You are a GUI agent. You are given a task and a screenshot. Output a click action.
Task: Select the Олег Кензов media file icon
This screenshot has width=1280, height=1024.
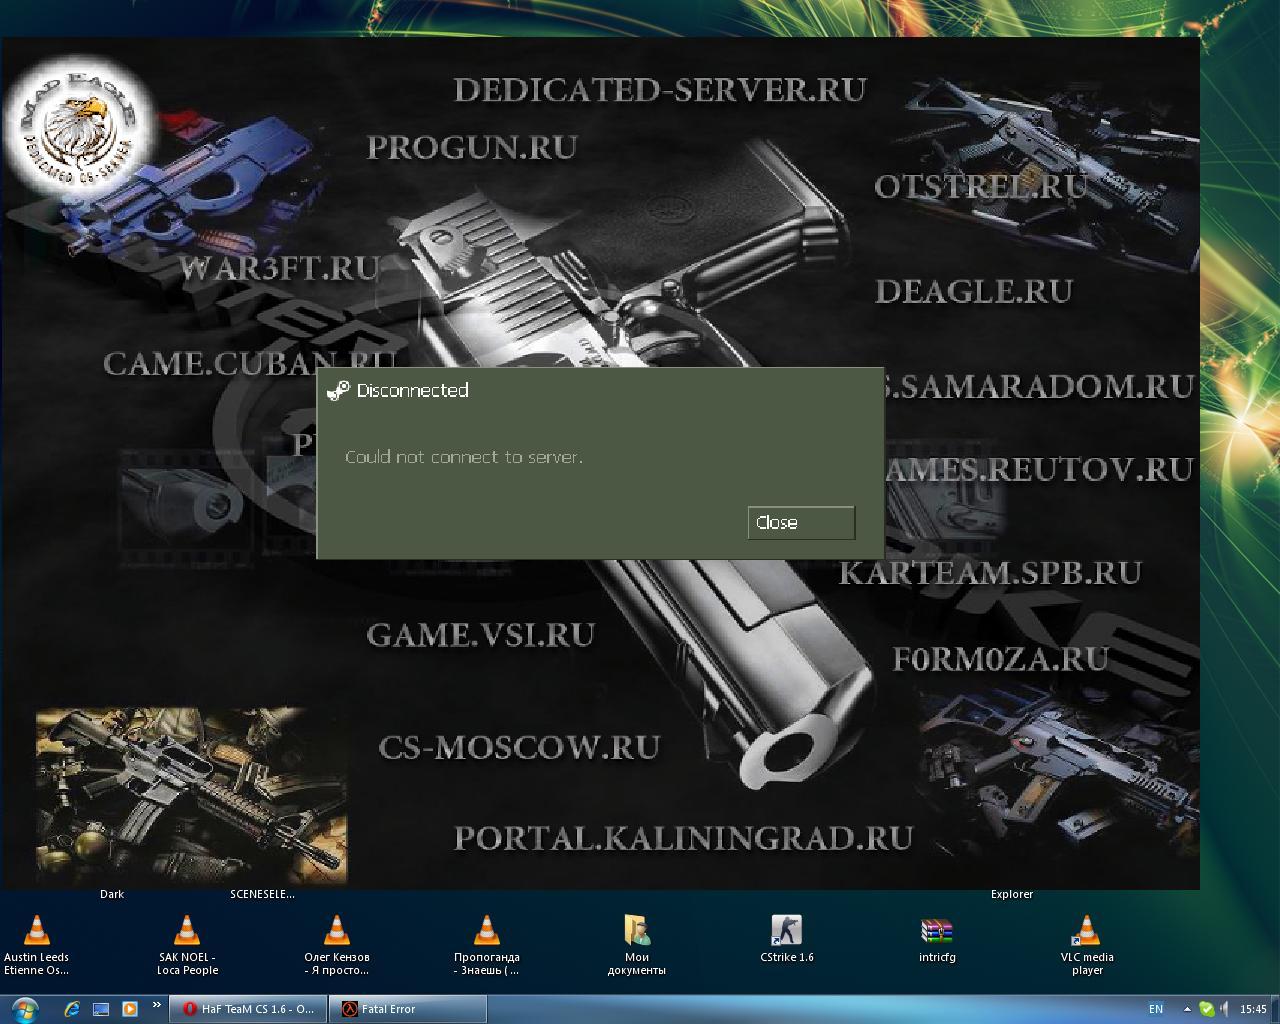[x=337, y=932]
